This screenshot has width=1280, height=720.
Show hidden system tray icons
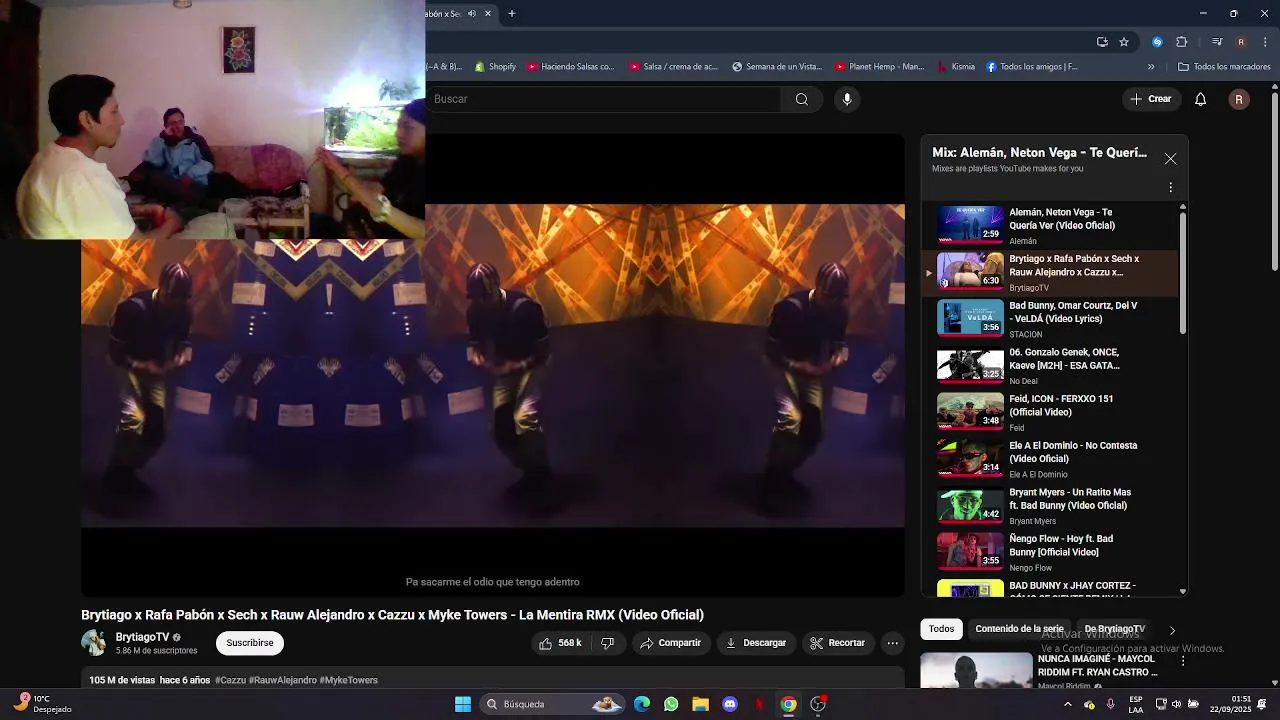[1068, 704]
